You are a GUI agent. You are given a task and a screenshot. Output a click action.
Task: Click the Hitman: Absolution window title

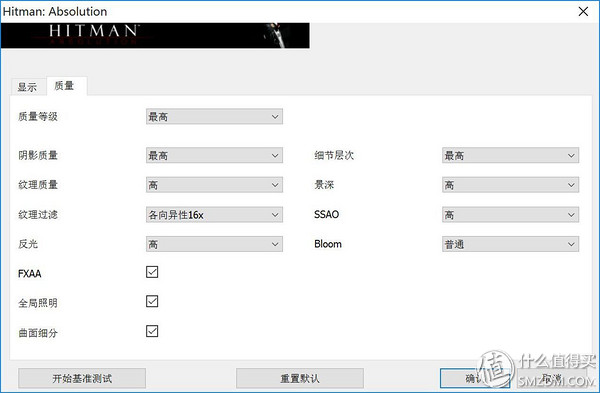(55, 11)
